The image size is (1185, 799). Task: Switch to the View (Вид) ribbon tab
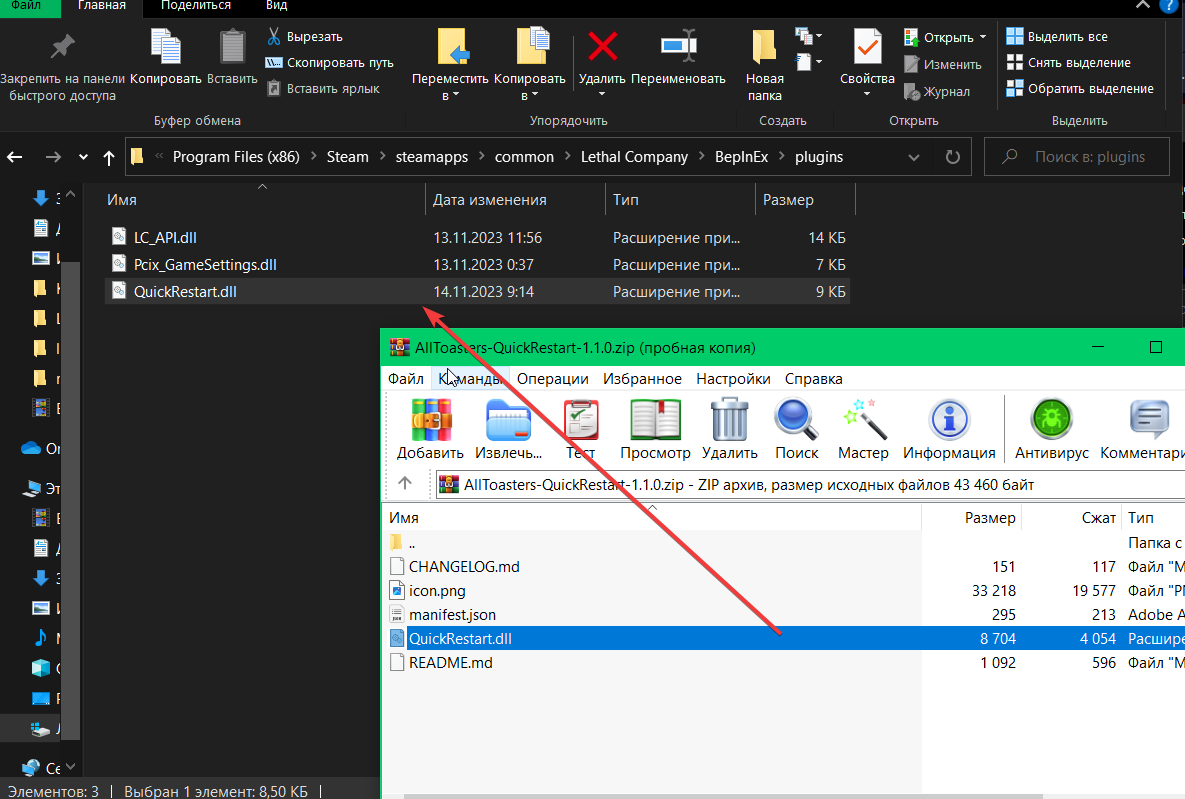[x=277, y=6]
